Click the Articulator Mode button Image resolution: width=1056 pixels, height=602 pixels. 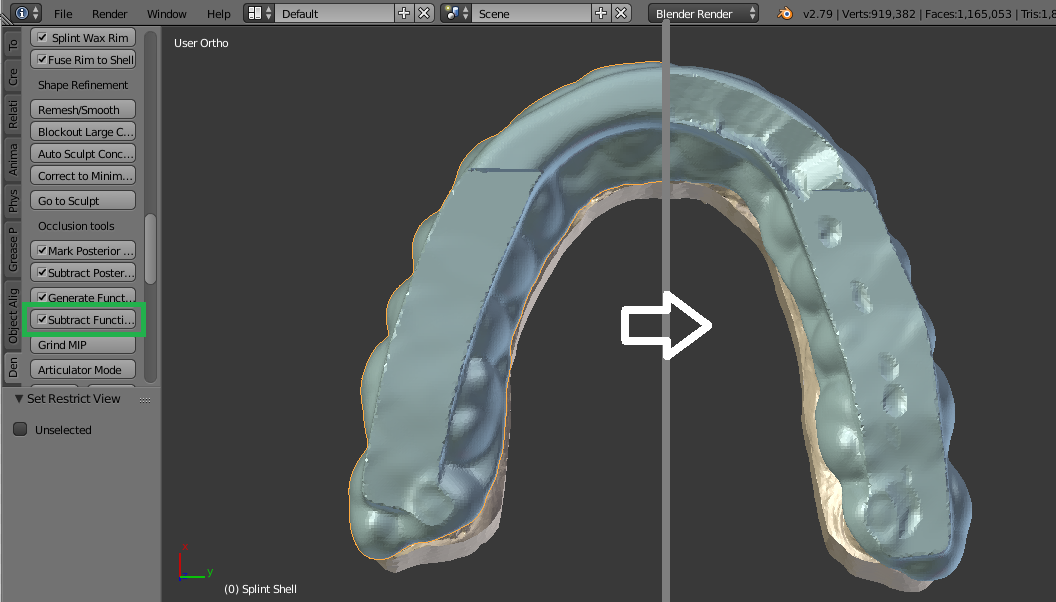(83, 369)
